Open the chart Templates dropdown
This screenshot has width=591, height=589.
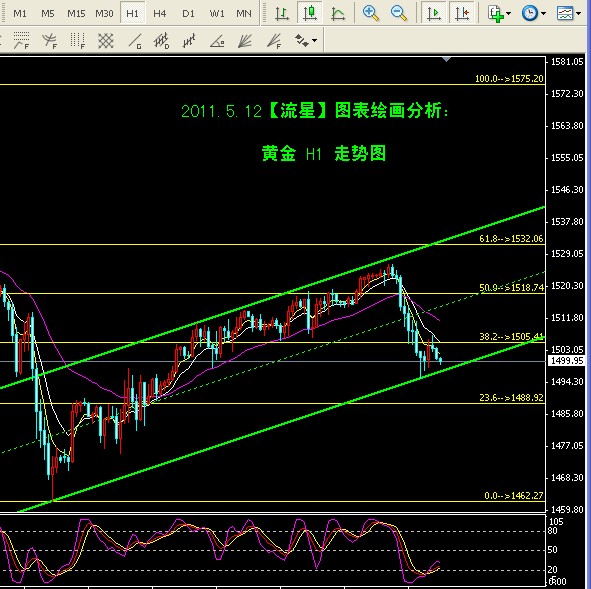pyautogui.click(x=568, y=14)
